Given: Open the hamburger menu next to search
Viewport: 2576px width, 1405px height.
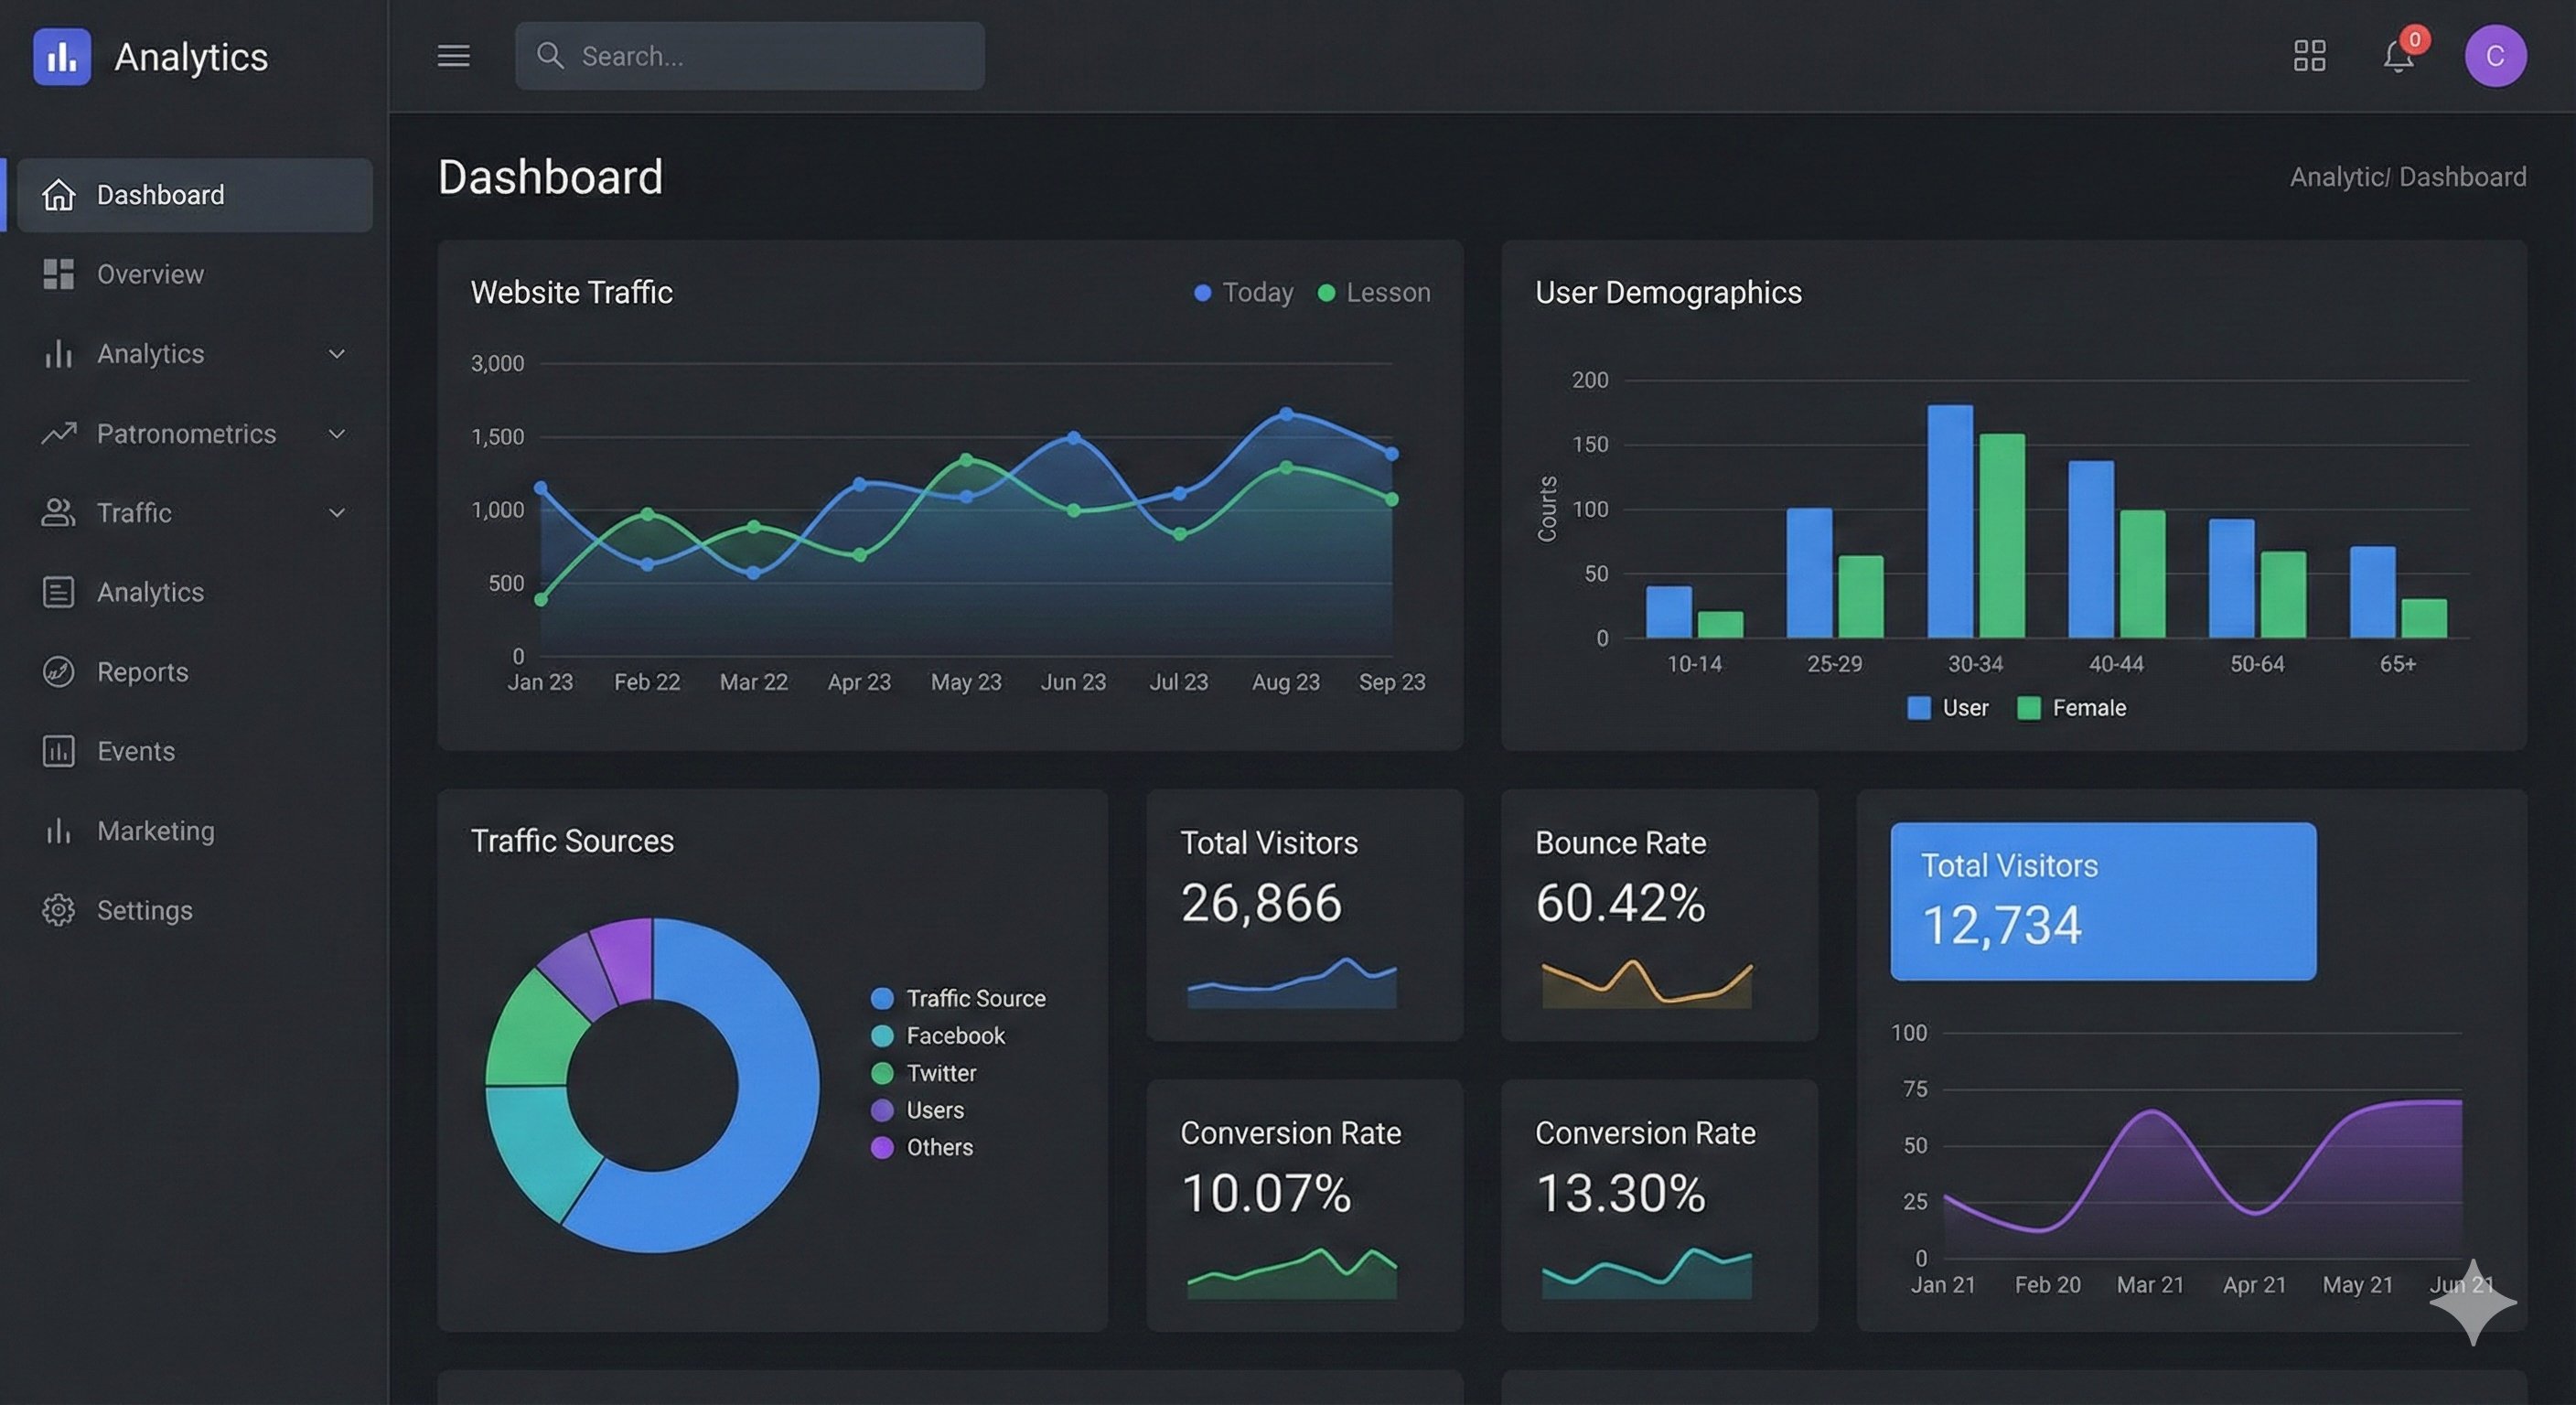Looking at the screenshot, I should (454, 56).
